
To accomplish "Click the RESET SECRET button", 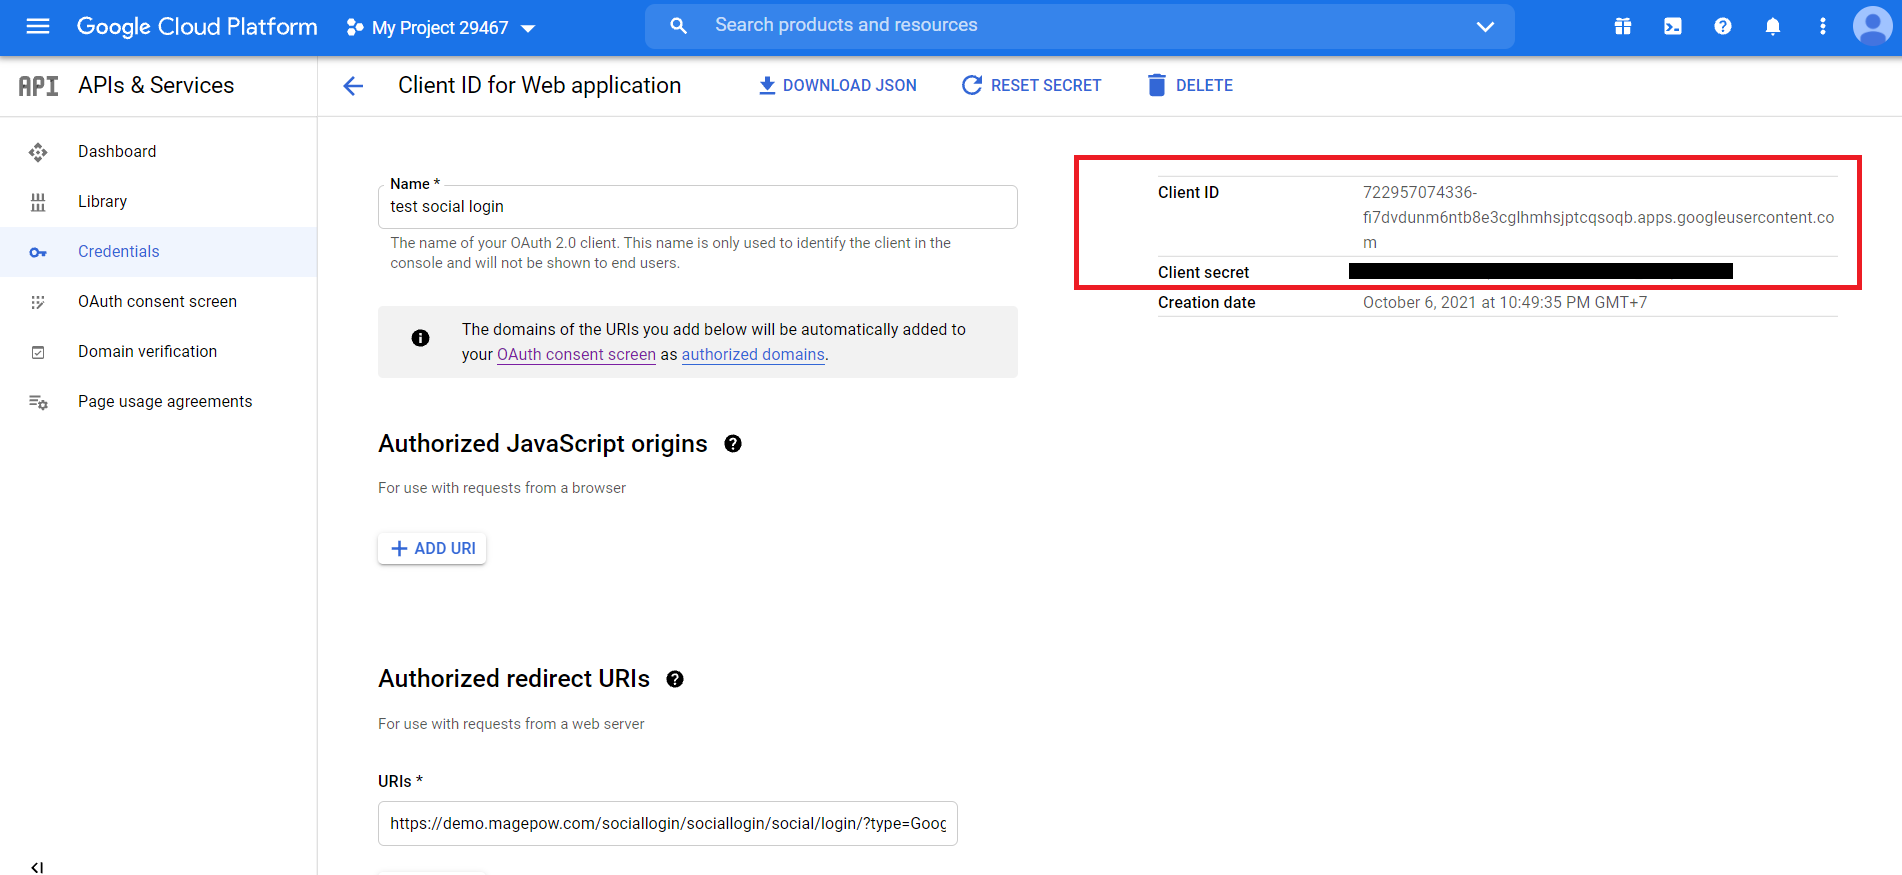I will [1031, 86].
